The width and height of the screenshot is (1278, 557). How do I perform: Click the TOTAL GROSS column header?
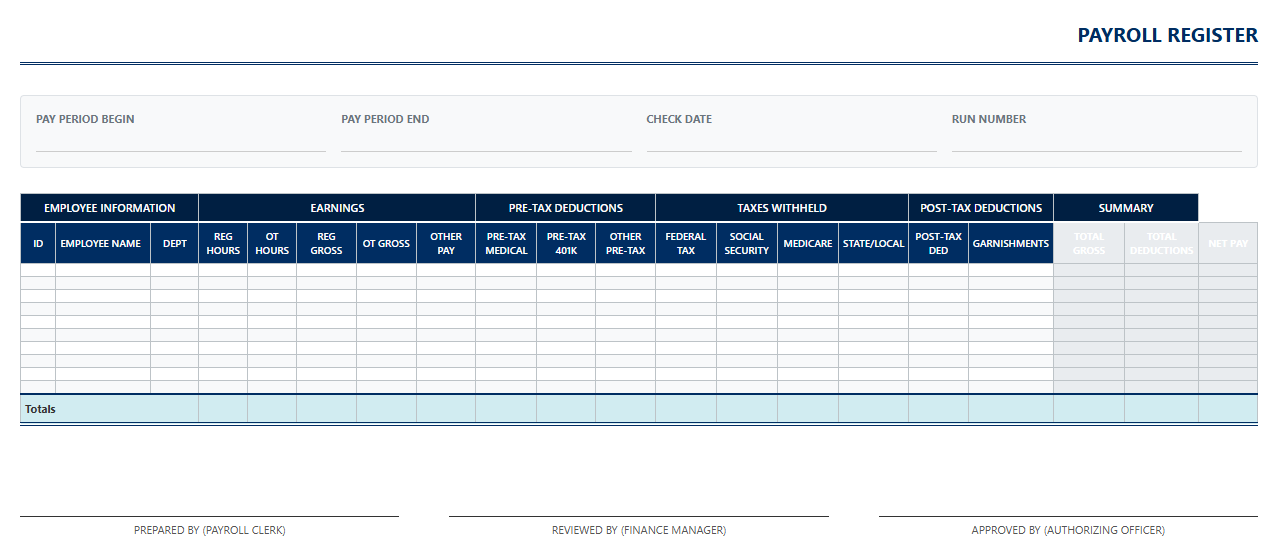1089,243
